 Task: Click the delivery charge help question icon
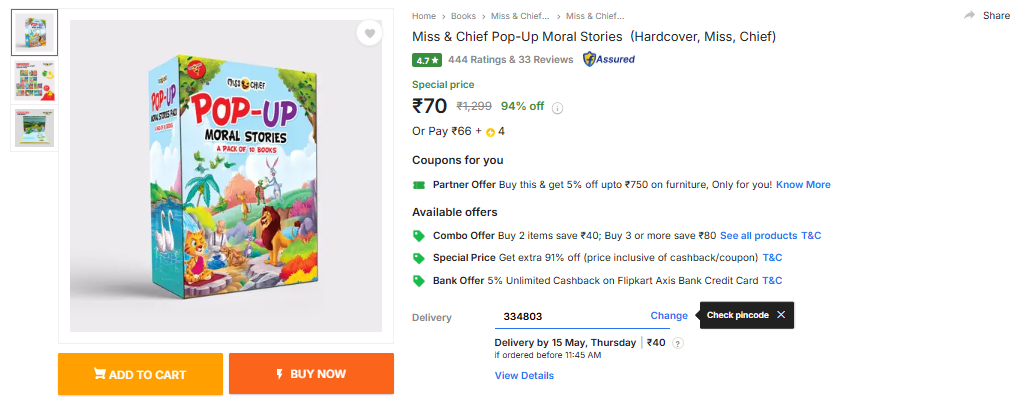(678, 344)
